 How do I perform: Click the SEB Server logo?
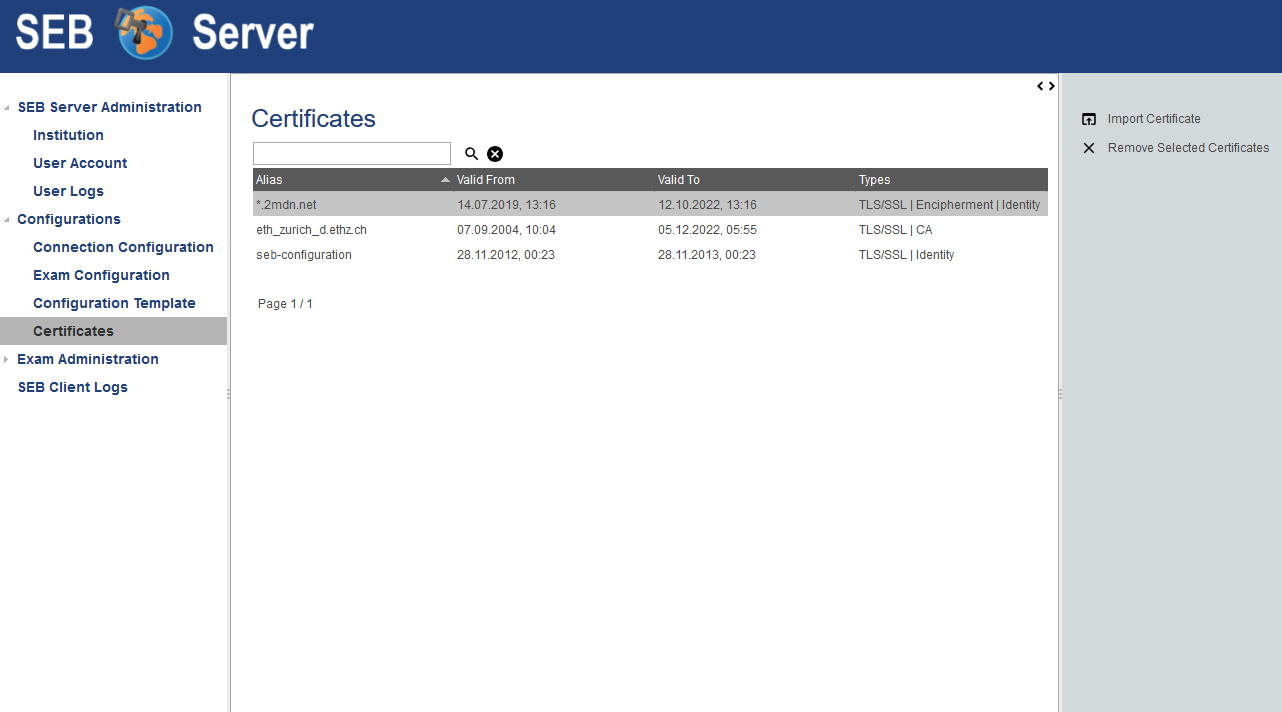point(165,34)
